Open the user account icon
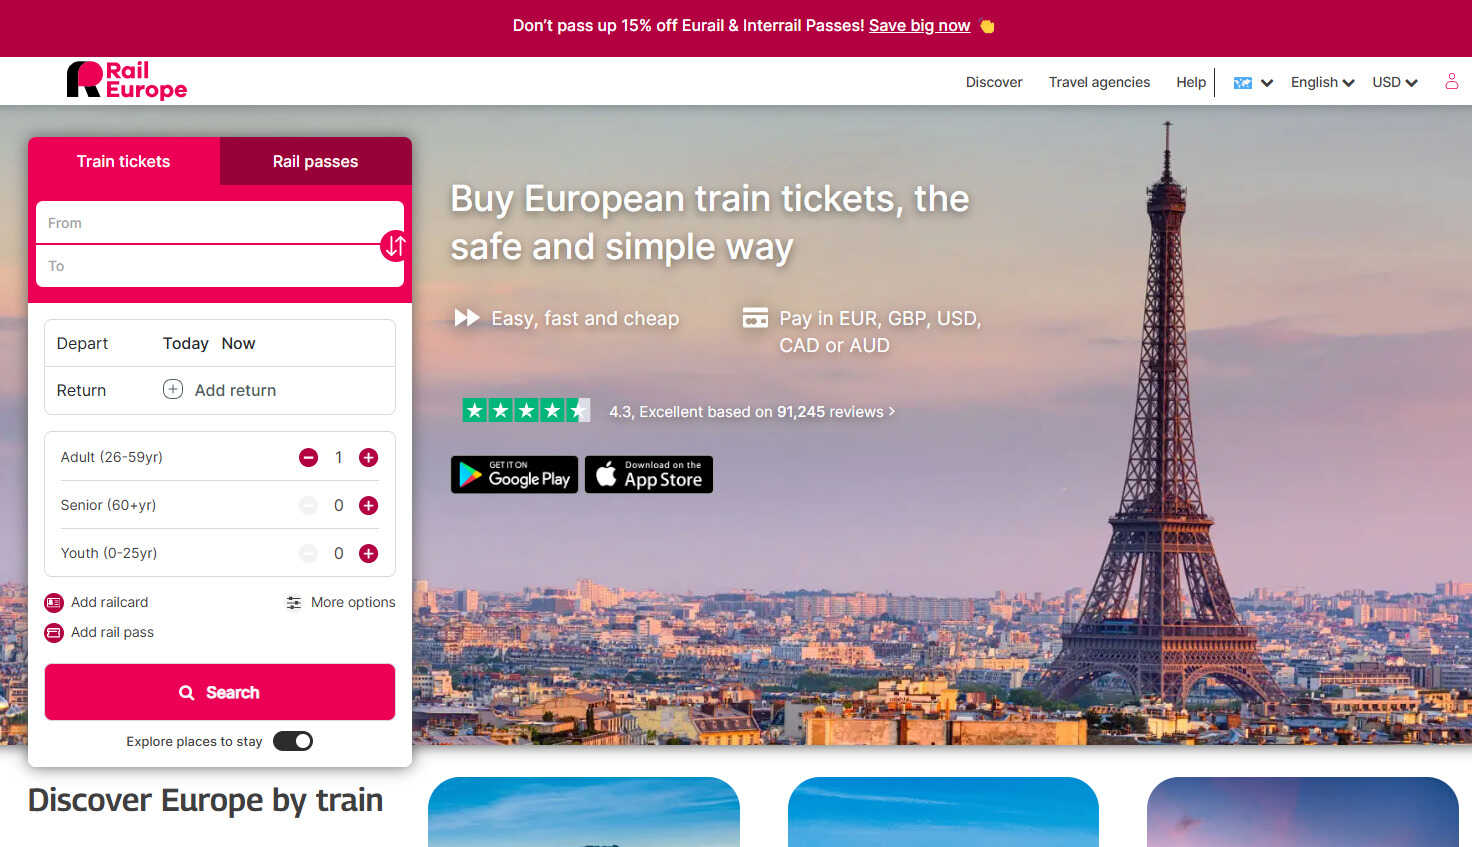This screenshot has width=1472, height=847. pos(1451,82)
